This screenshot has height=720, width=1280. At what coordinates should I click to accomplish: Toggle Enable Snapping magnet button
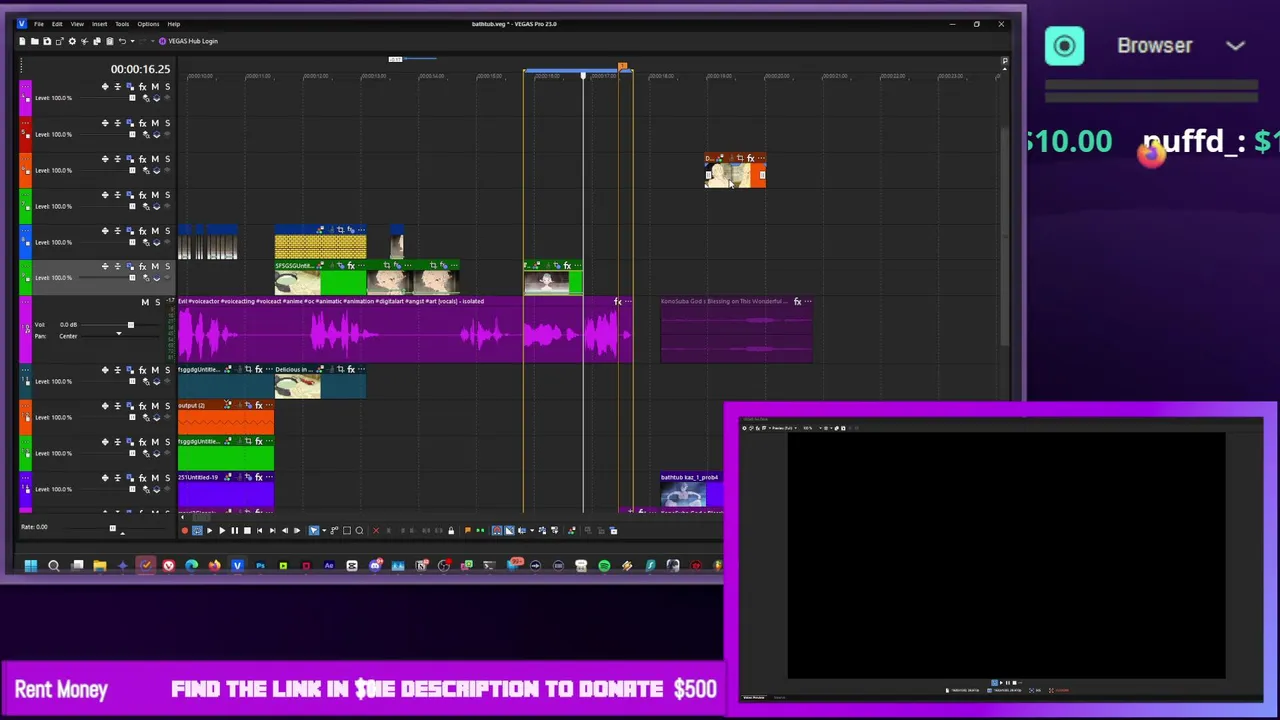[x=496, y=530]
